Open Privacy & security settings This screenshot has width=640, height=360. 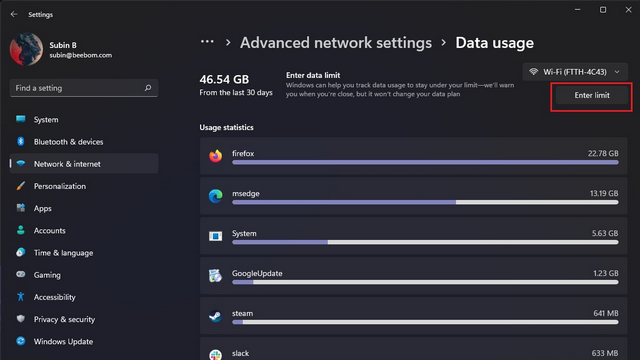(84, 319)
